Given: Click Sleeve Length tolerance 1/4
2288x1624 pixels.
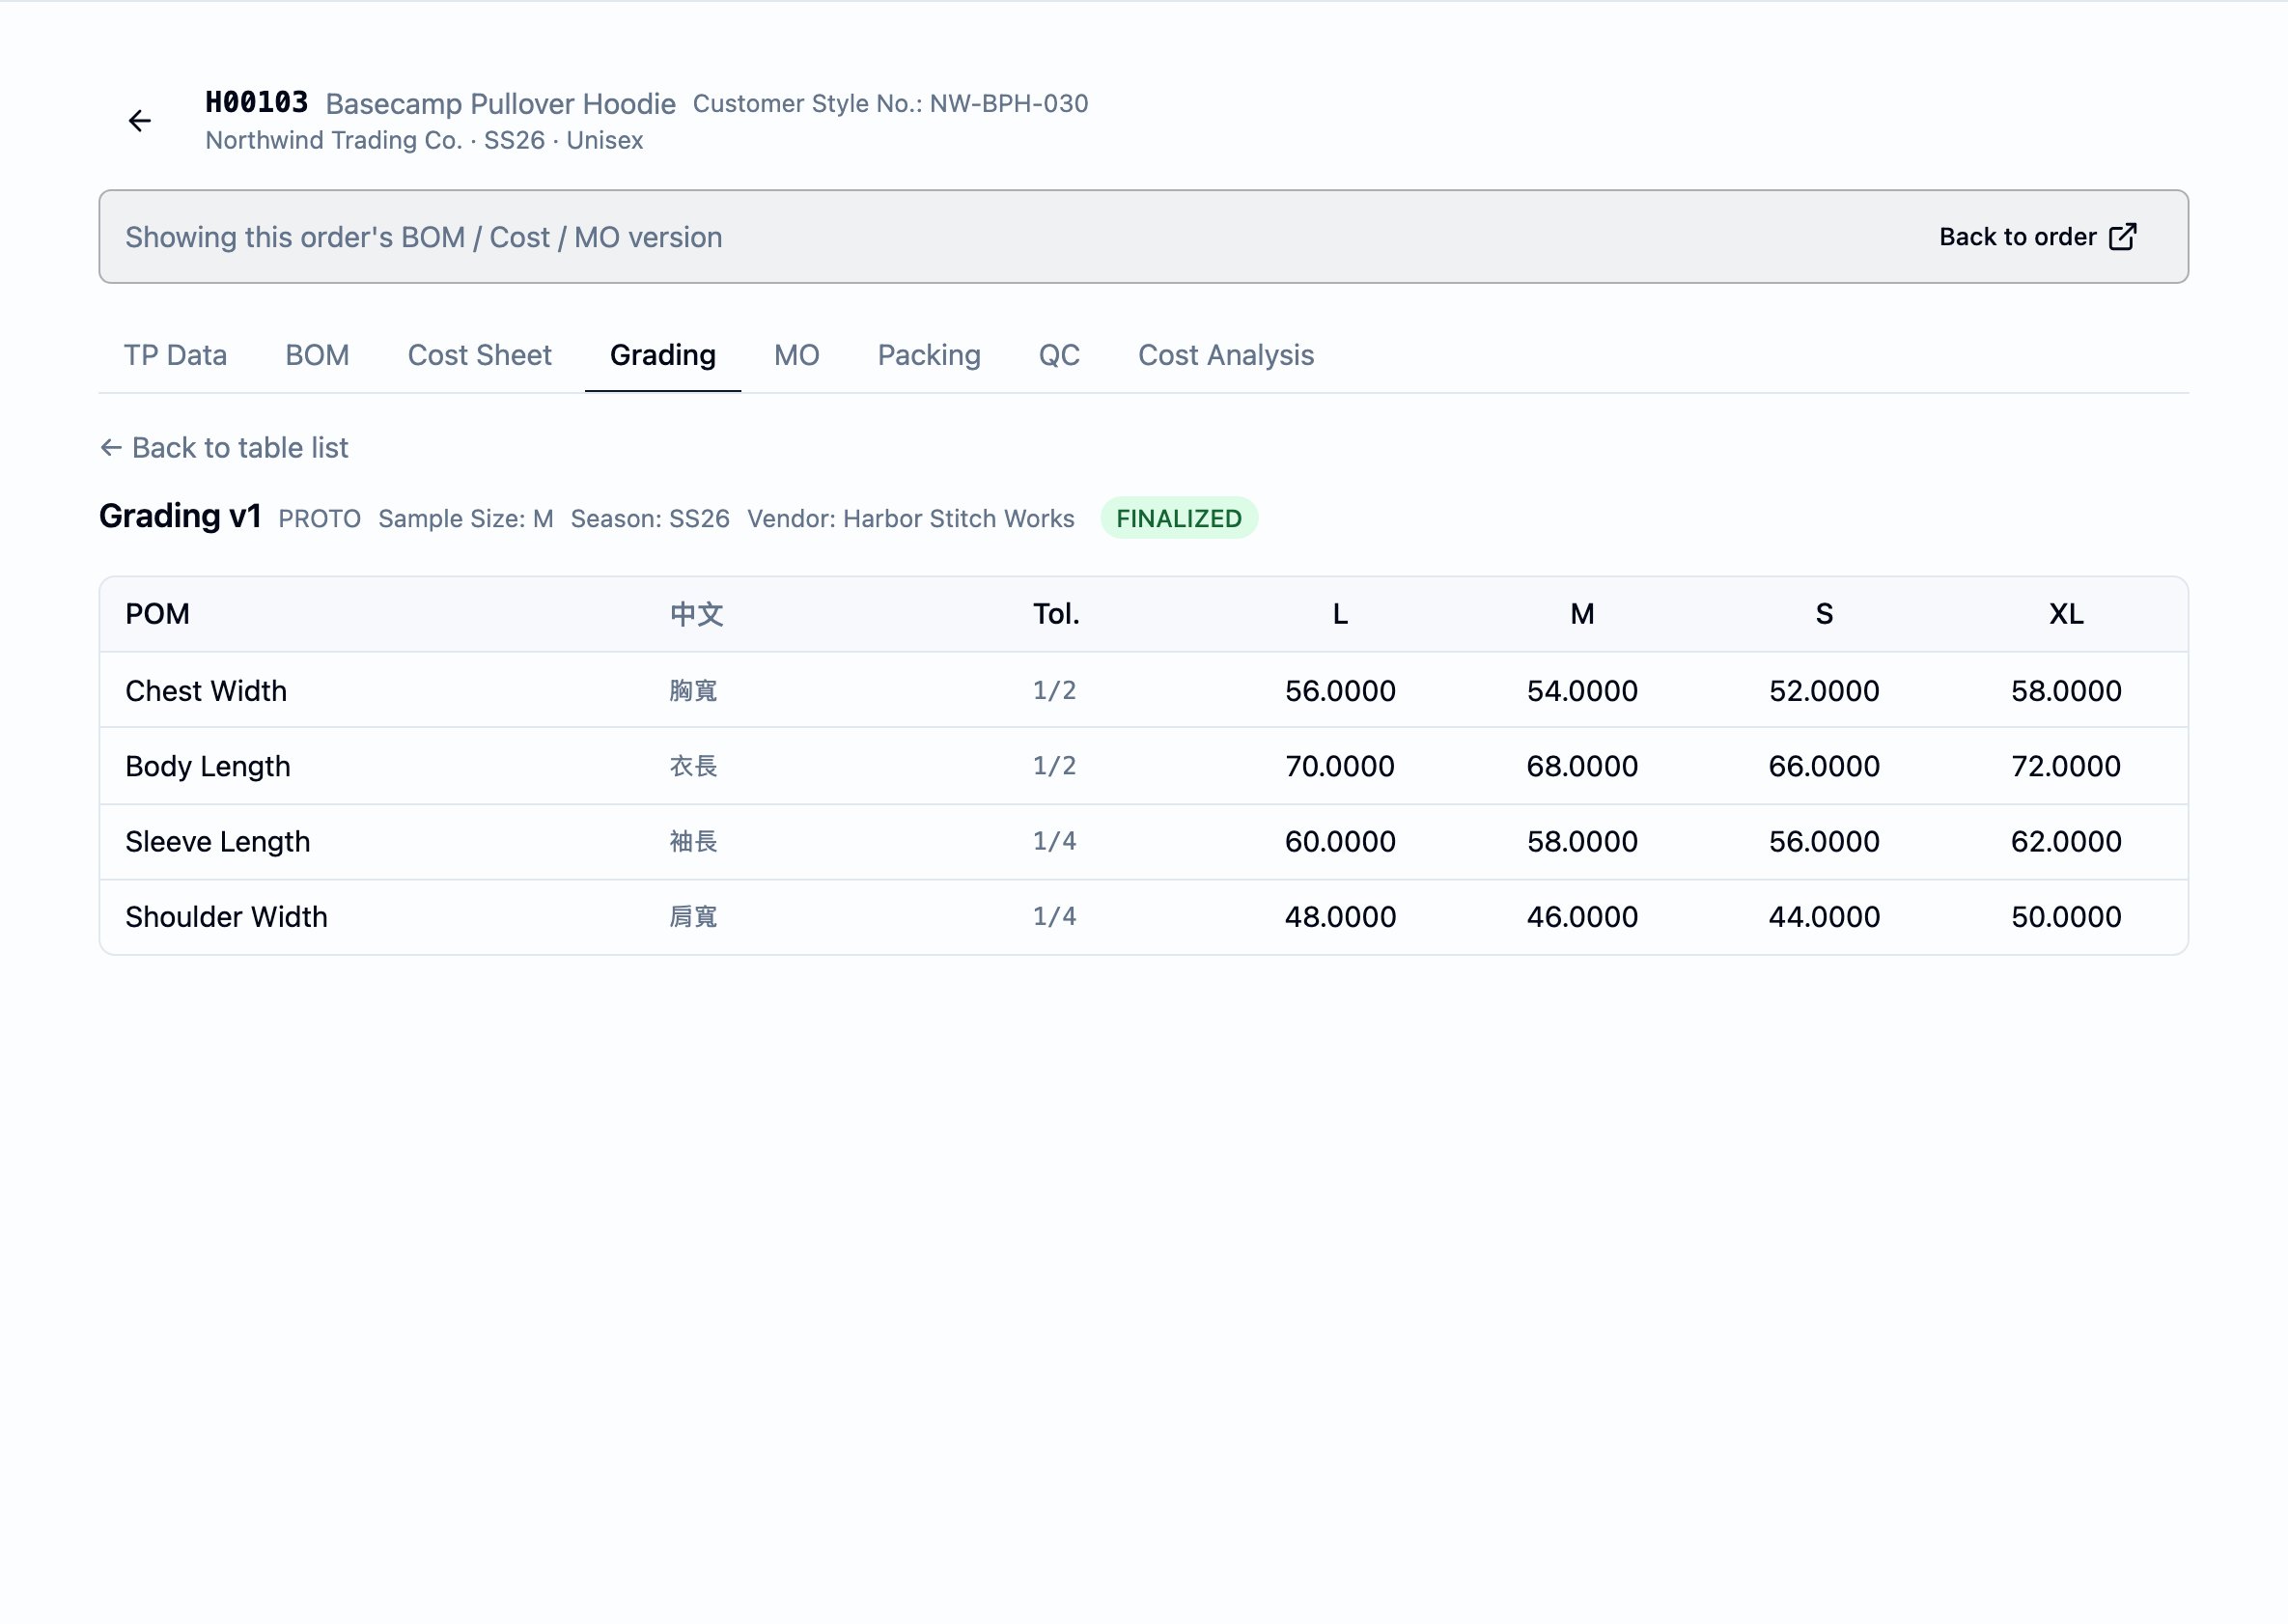Looking at the screenshot, I should tap(1054, 841).
